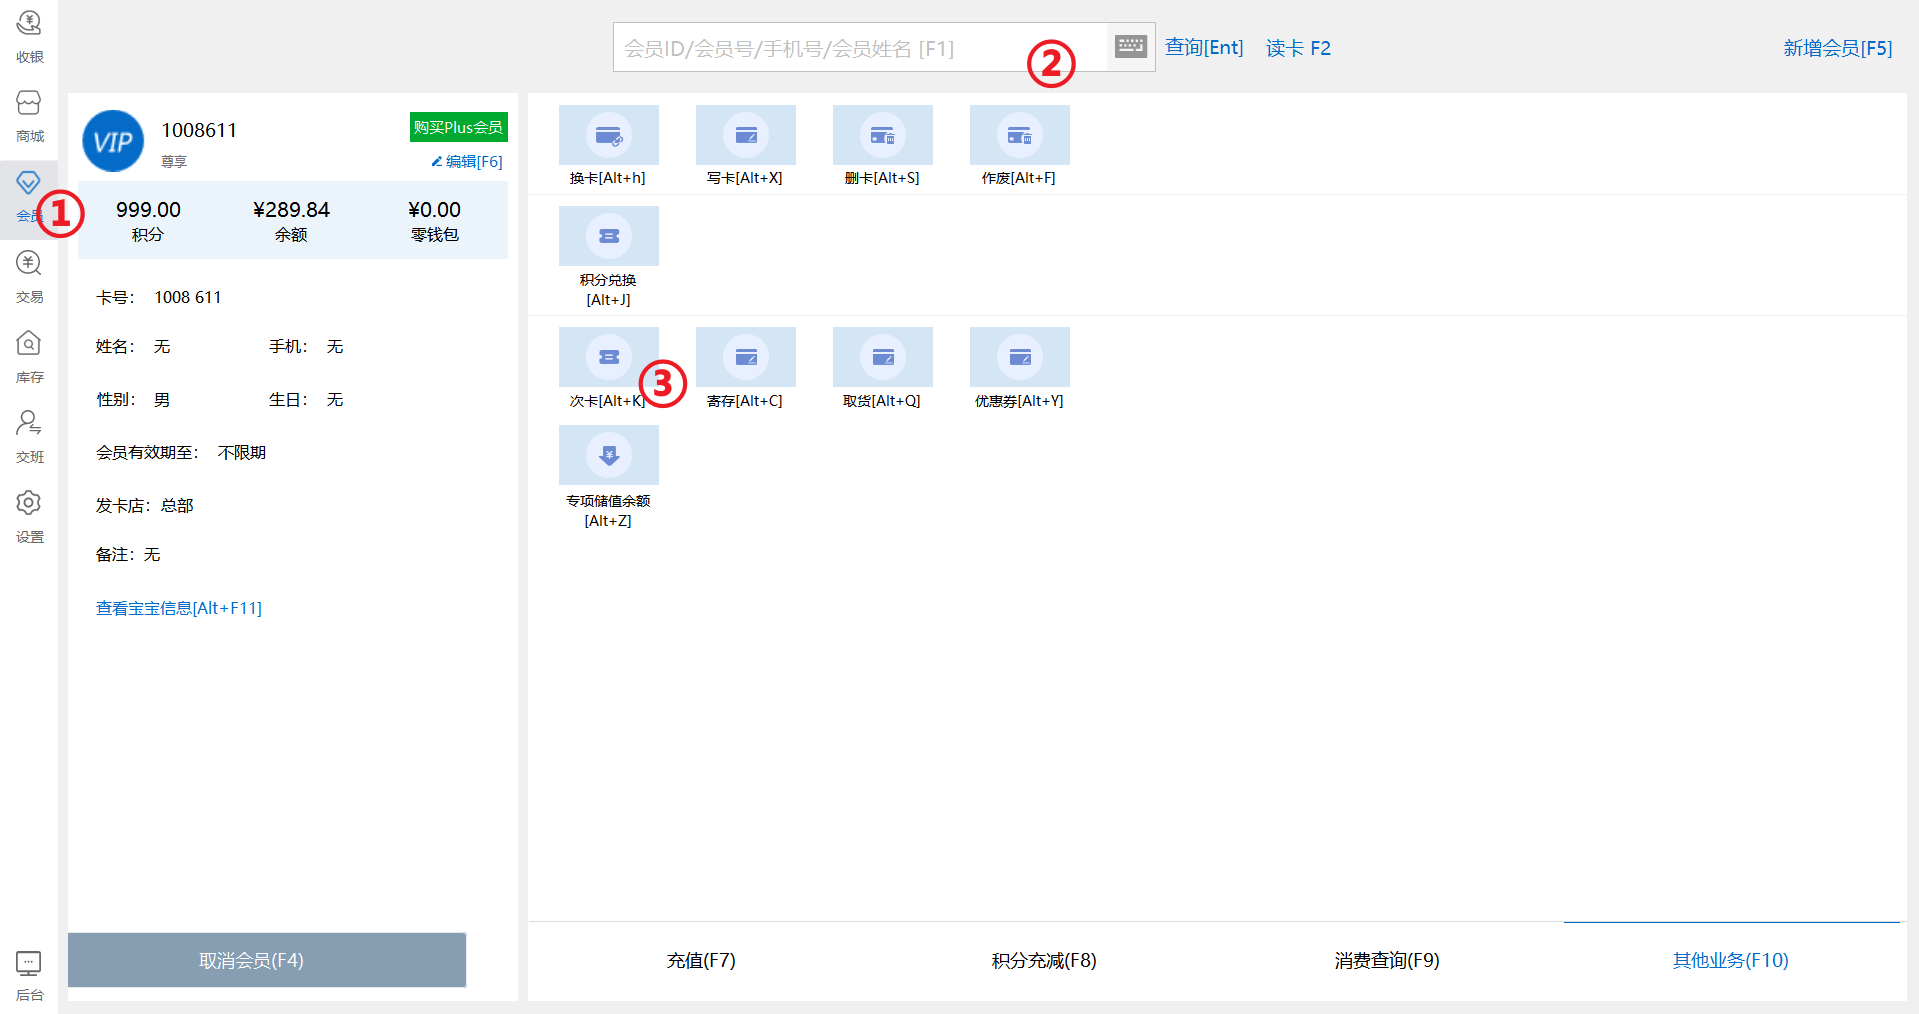Click the 写卡 write card icon
This screenshot has height=1014, width=1919.
tap(745, 136)
